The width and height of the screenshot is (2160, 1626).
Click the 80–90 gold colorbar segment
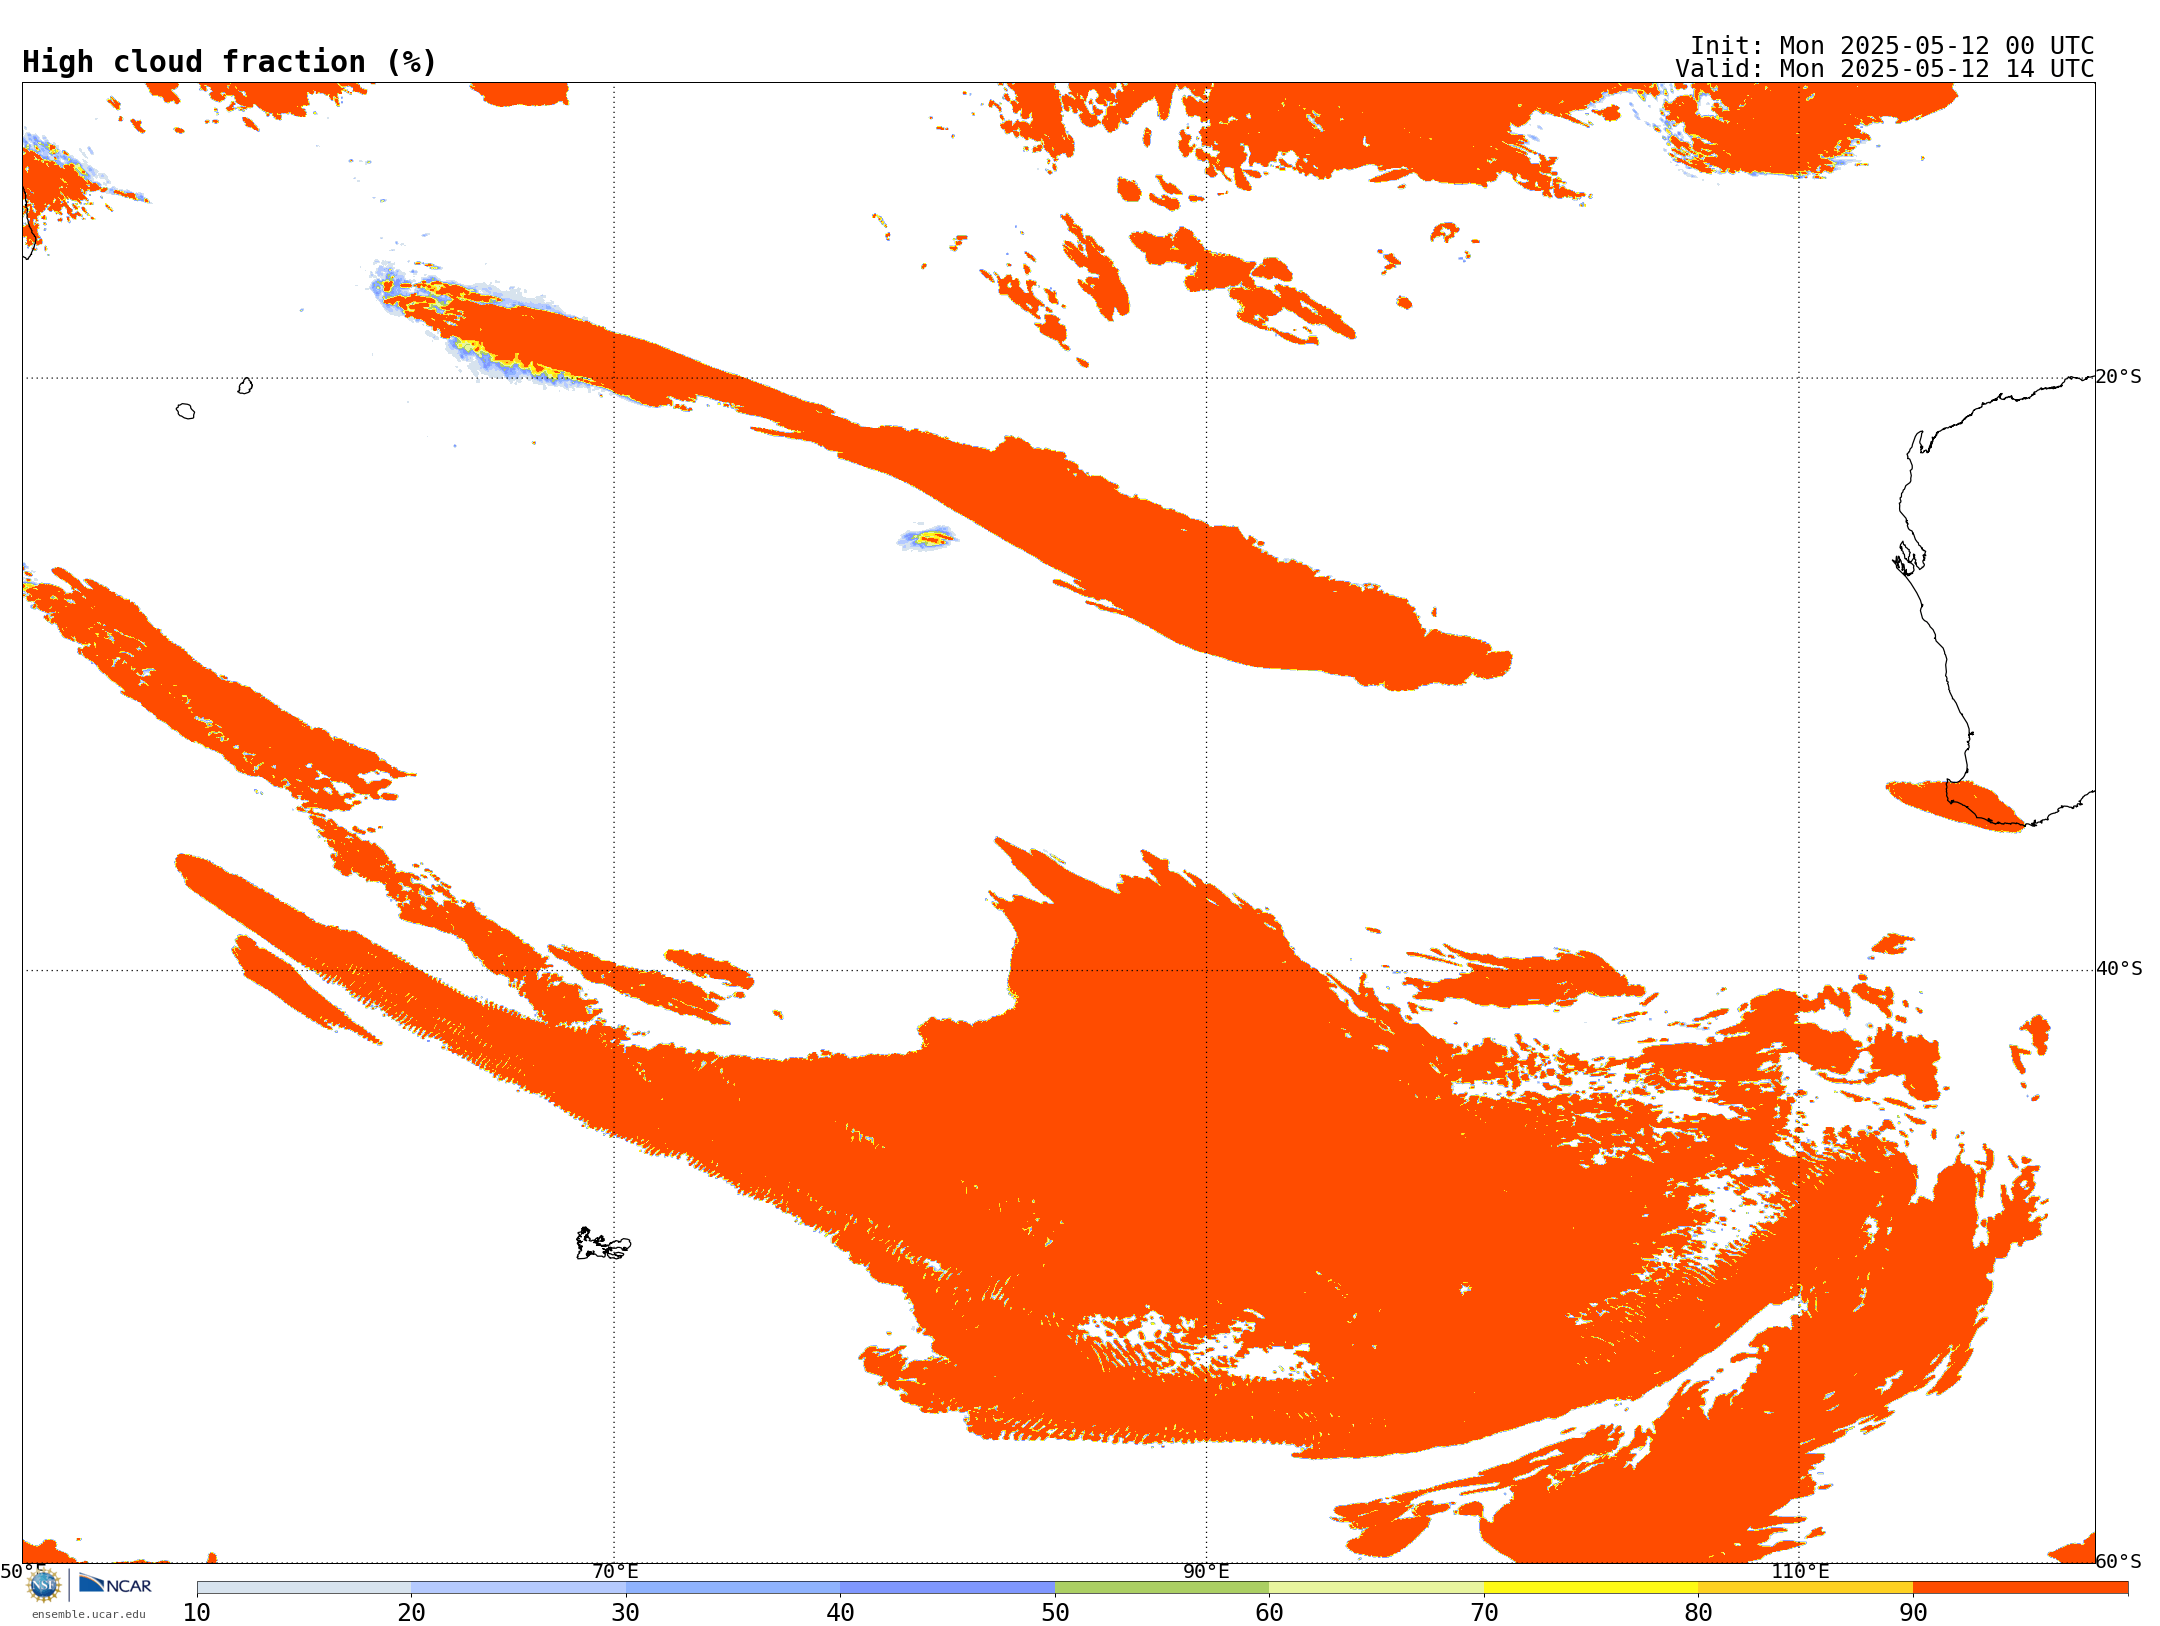click(x=1805, y=1587)
